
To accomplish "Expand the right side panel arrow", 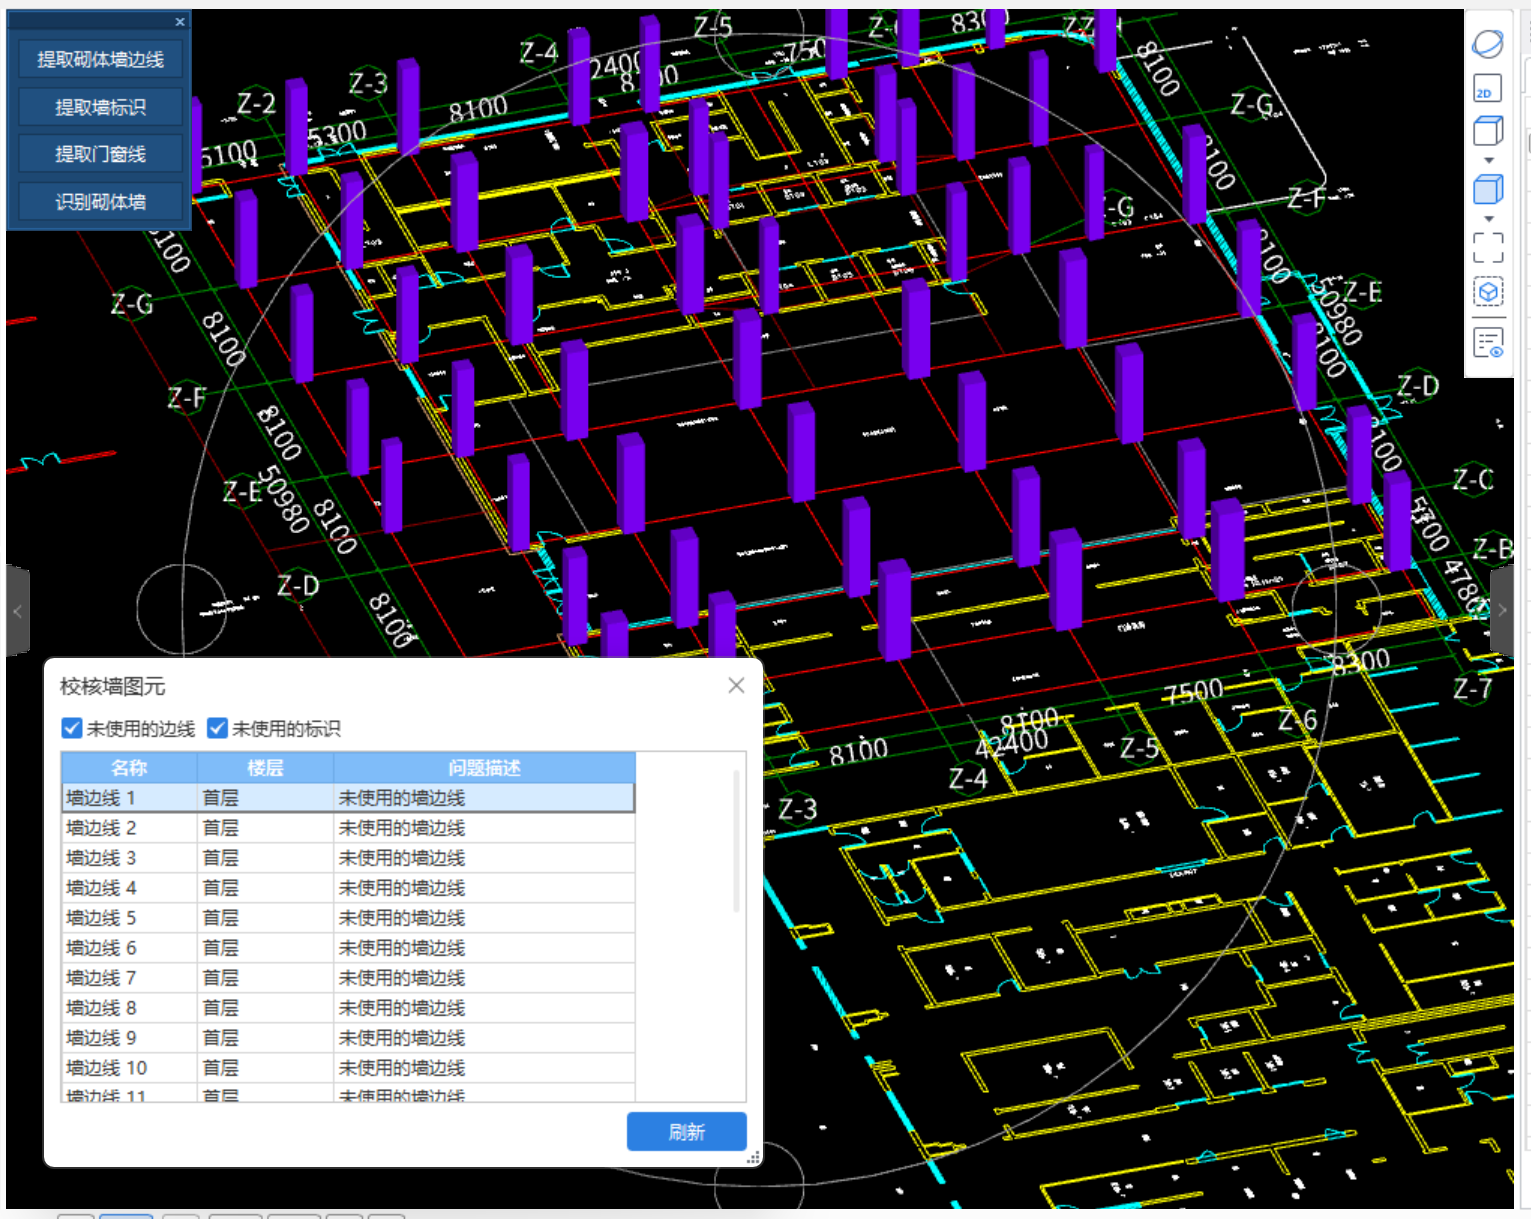I will pyautogui.click(x=1502, y=610).
